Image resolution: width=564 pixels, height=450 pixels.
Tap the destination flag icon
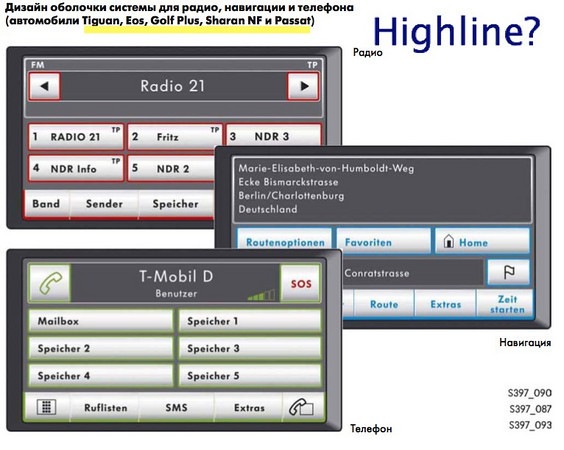(509, 272)
